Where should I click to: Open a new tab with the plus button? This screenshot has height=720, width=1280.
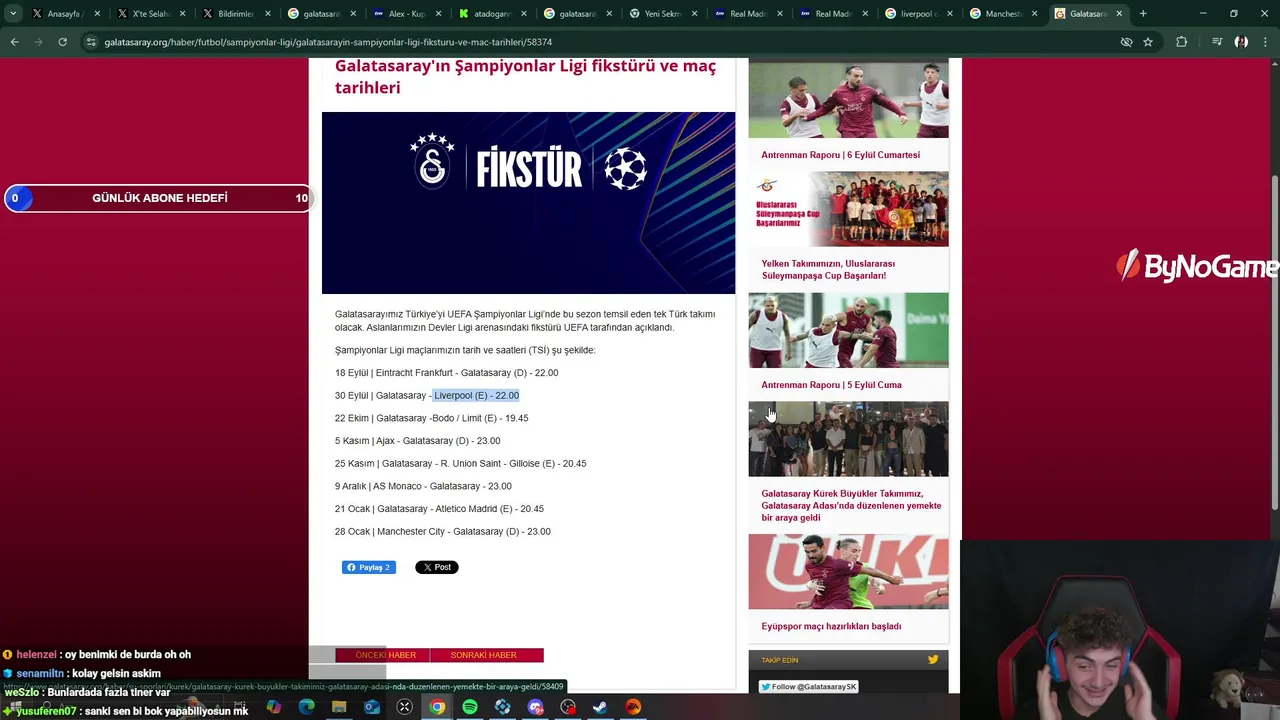[x=1143, y=14]
